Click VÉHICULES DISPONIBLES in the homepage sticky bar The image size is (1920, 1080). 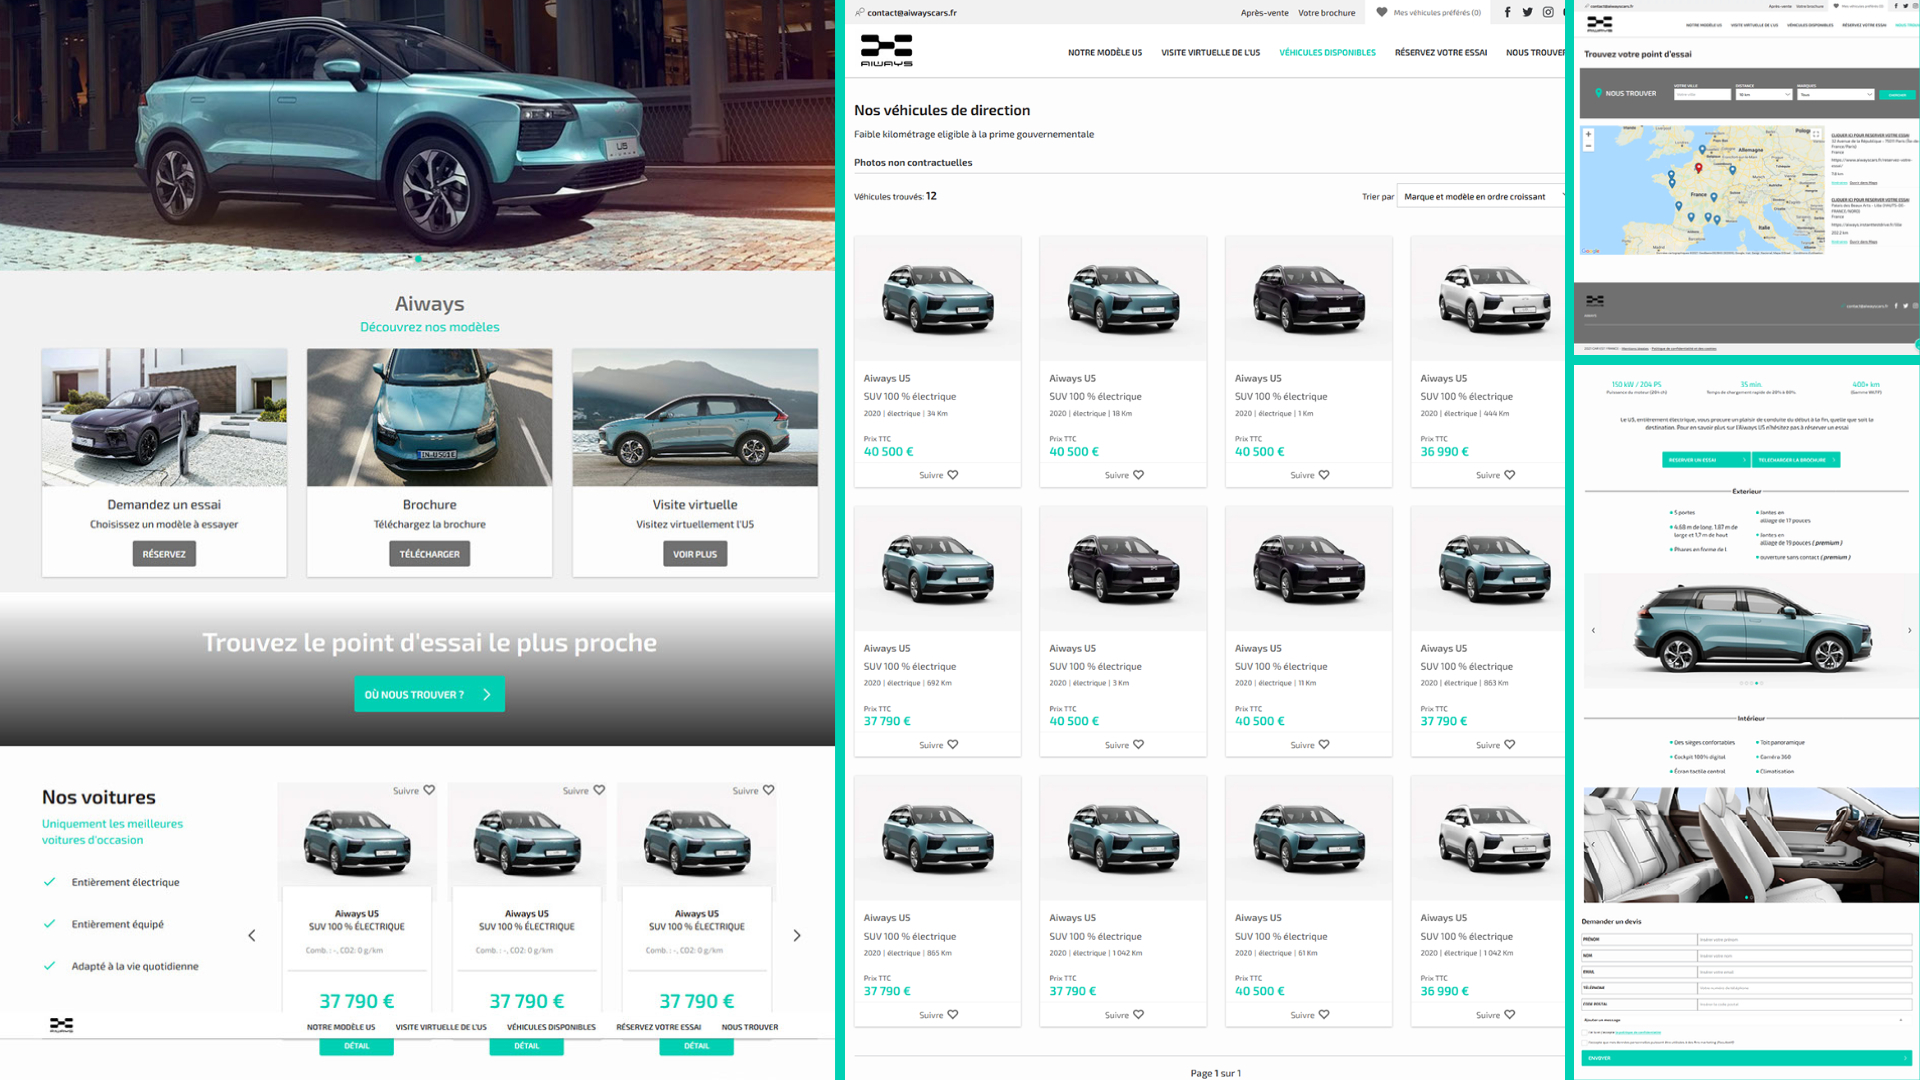(551, 1027)
